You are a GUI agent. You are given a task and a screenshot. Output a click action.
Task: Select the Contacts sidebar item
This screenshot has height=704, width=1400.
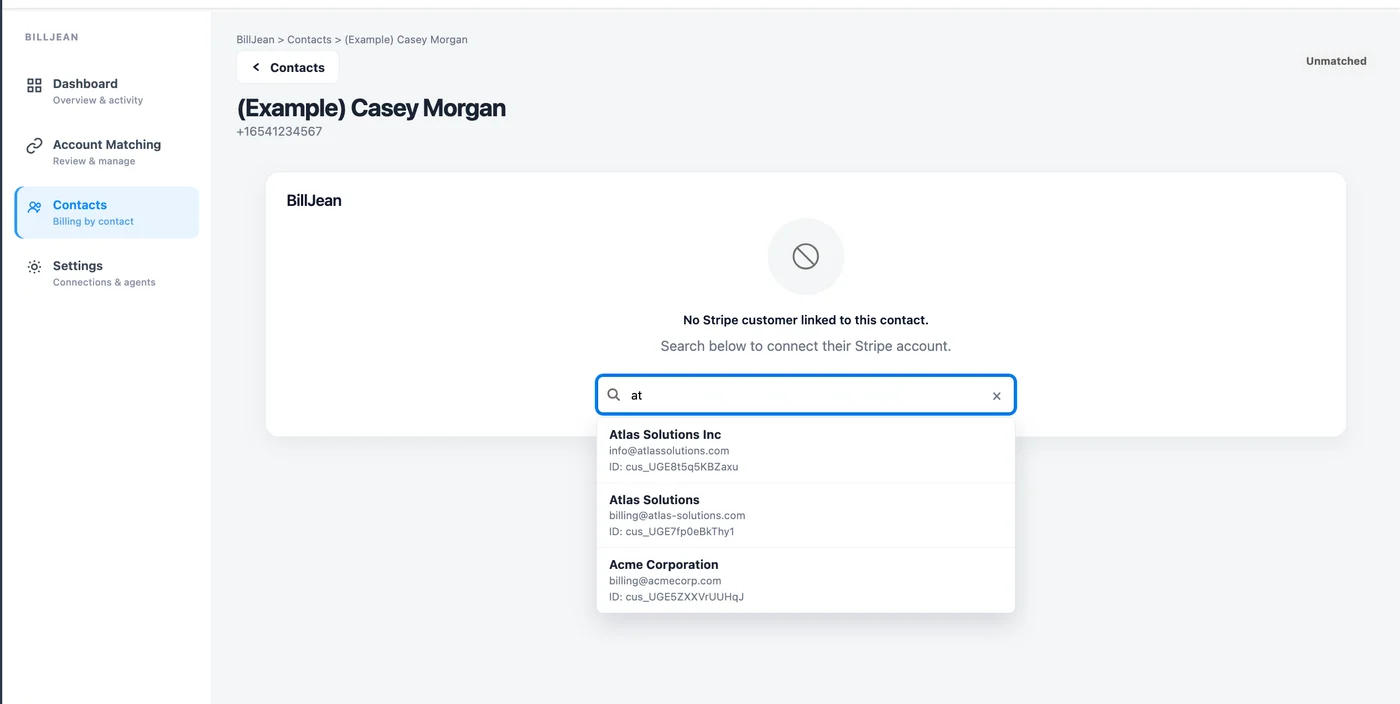pyautogui.click(x=107, y=212)
